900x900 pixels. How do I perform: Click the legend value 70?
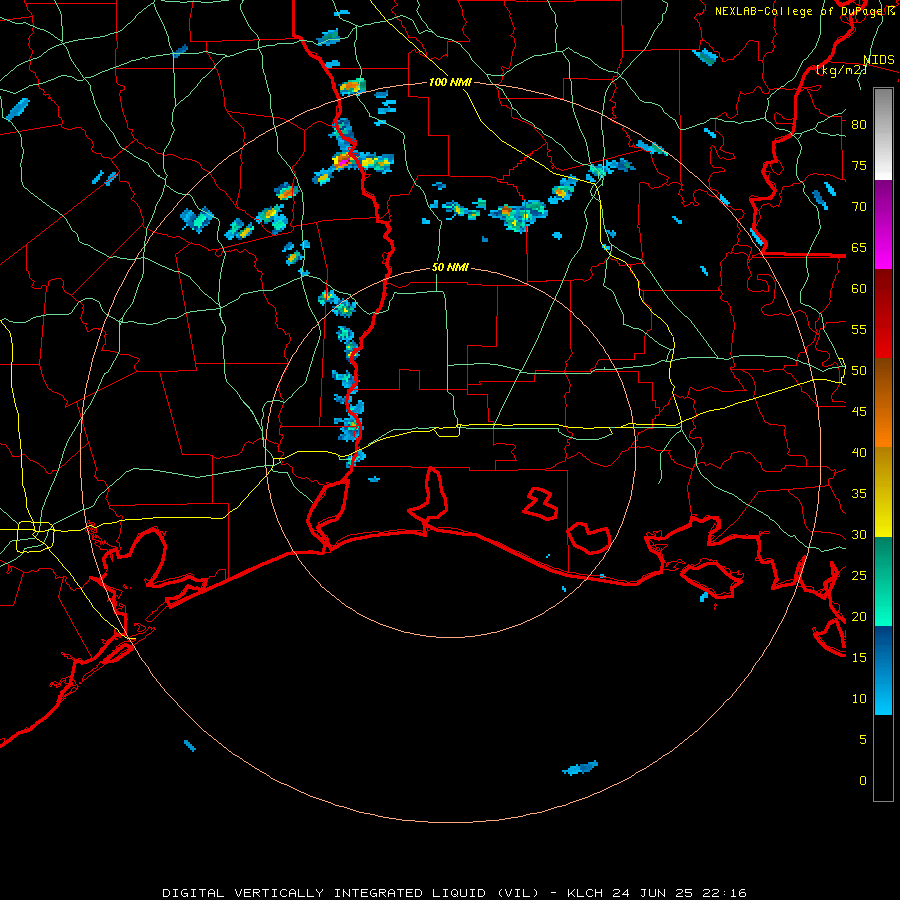point(859,207)
